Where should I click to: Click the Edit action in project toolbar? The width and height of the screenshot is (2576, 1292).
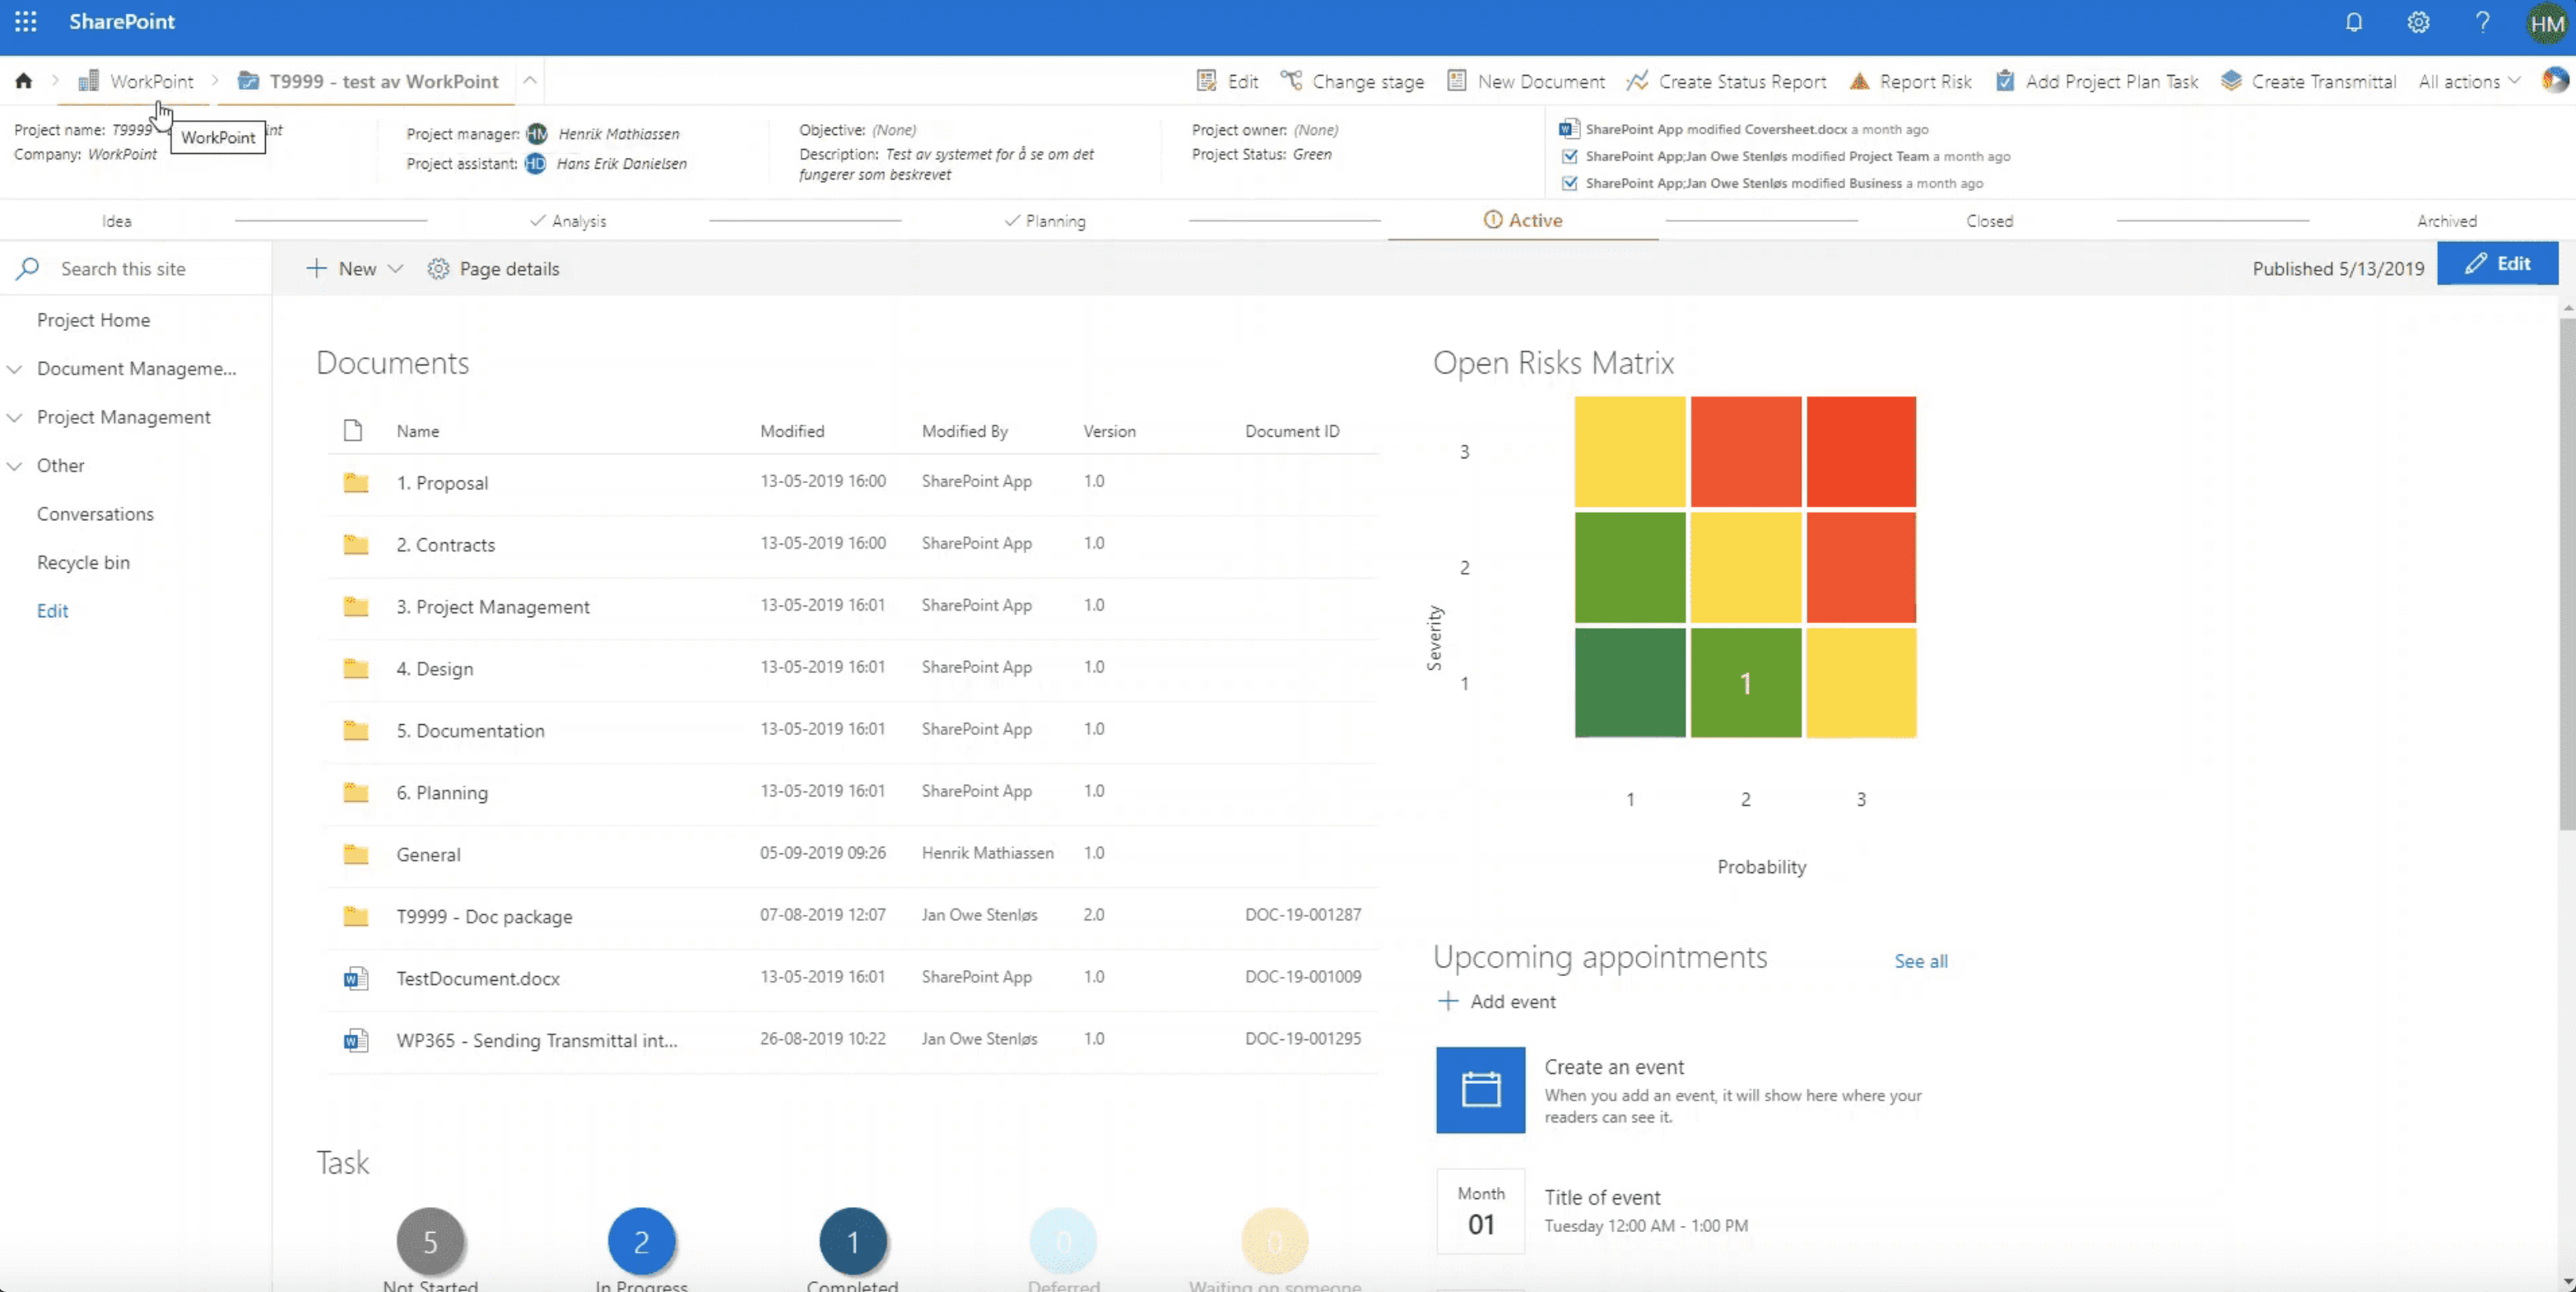[1228, 81]
